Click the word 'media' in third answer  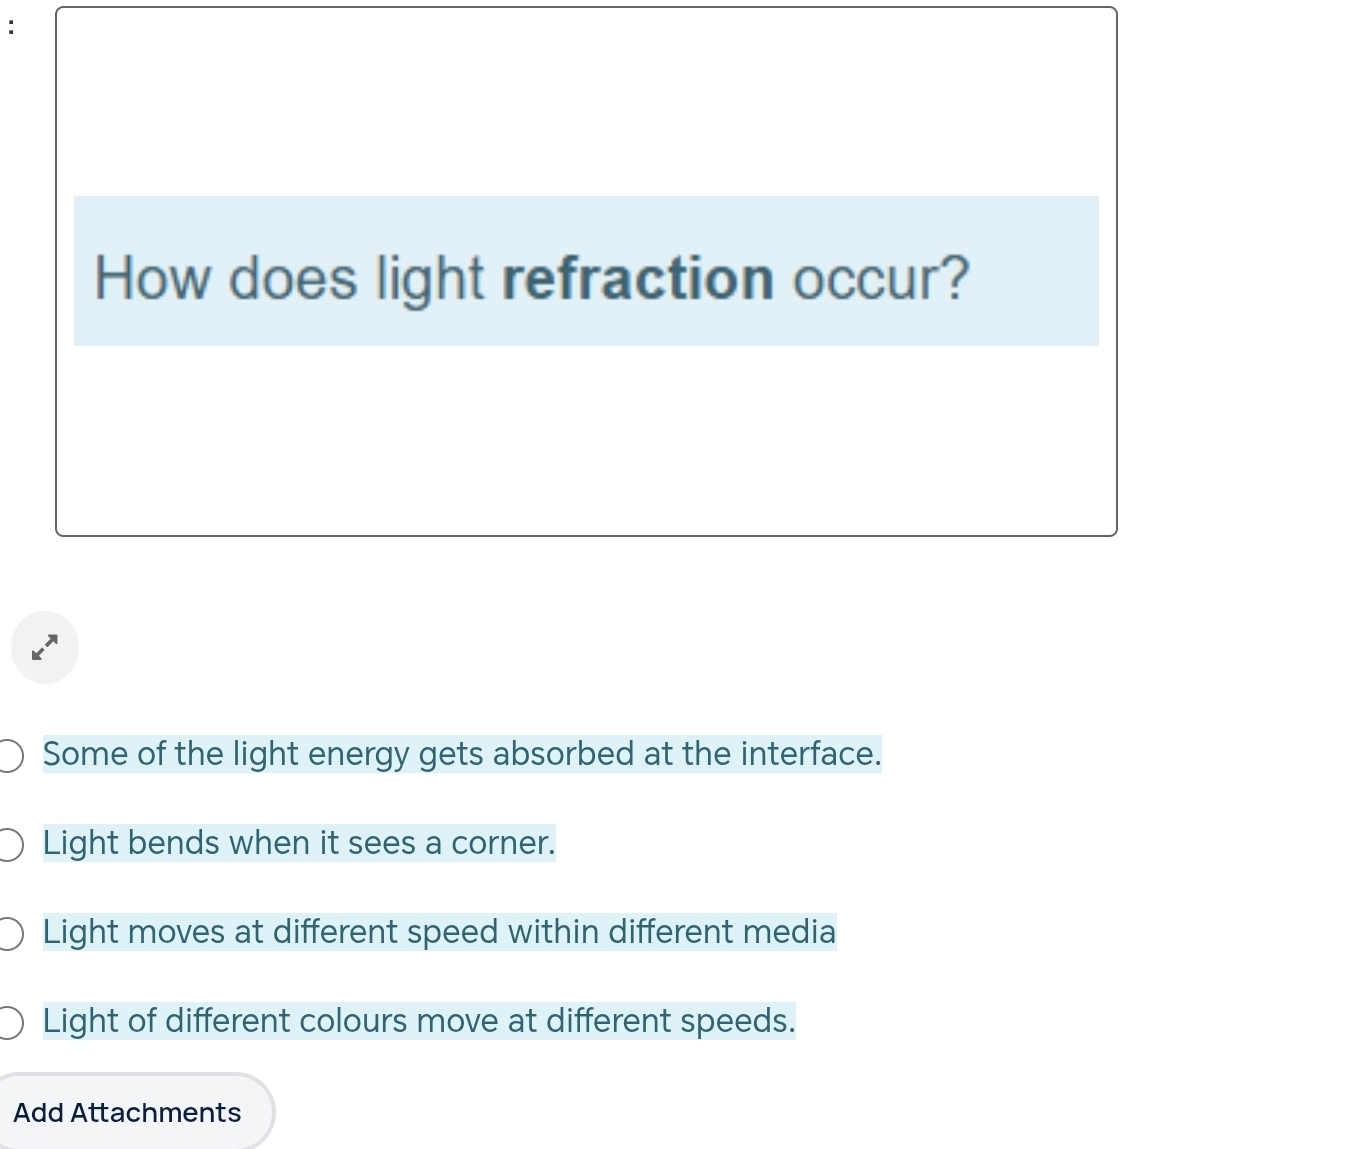(796, 932)
